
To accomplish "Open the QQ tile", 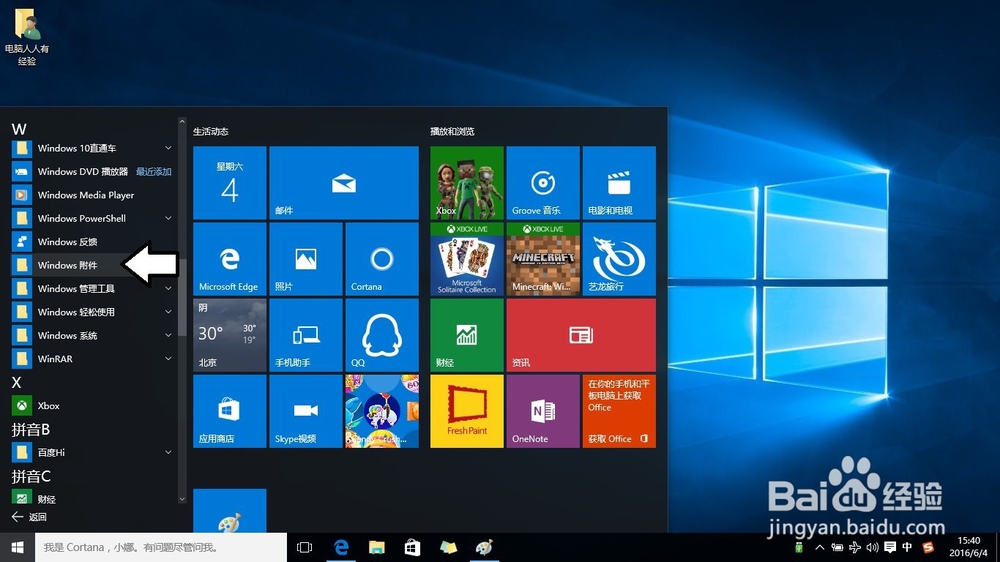I will pos(381,335).
